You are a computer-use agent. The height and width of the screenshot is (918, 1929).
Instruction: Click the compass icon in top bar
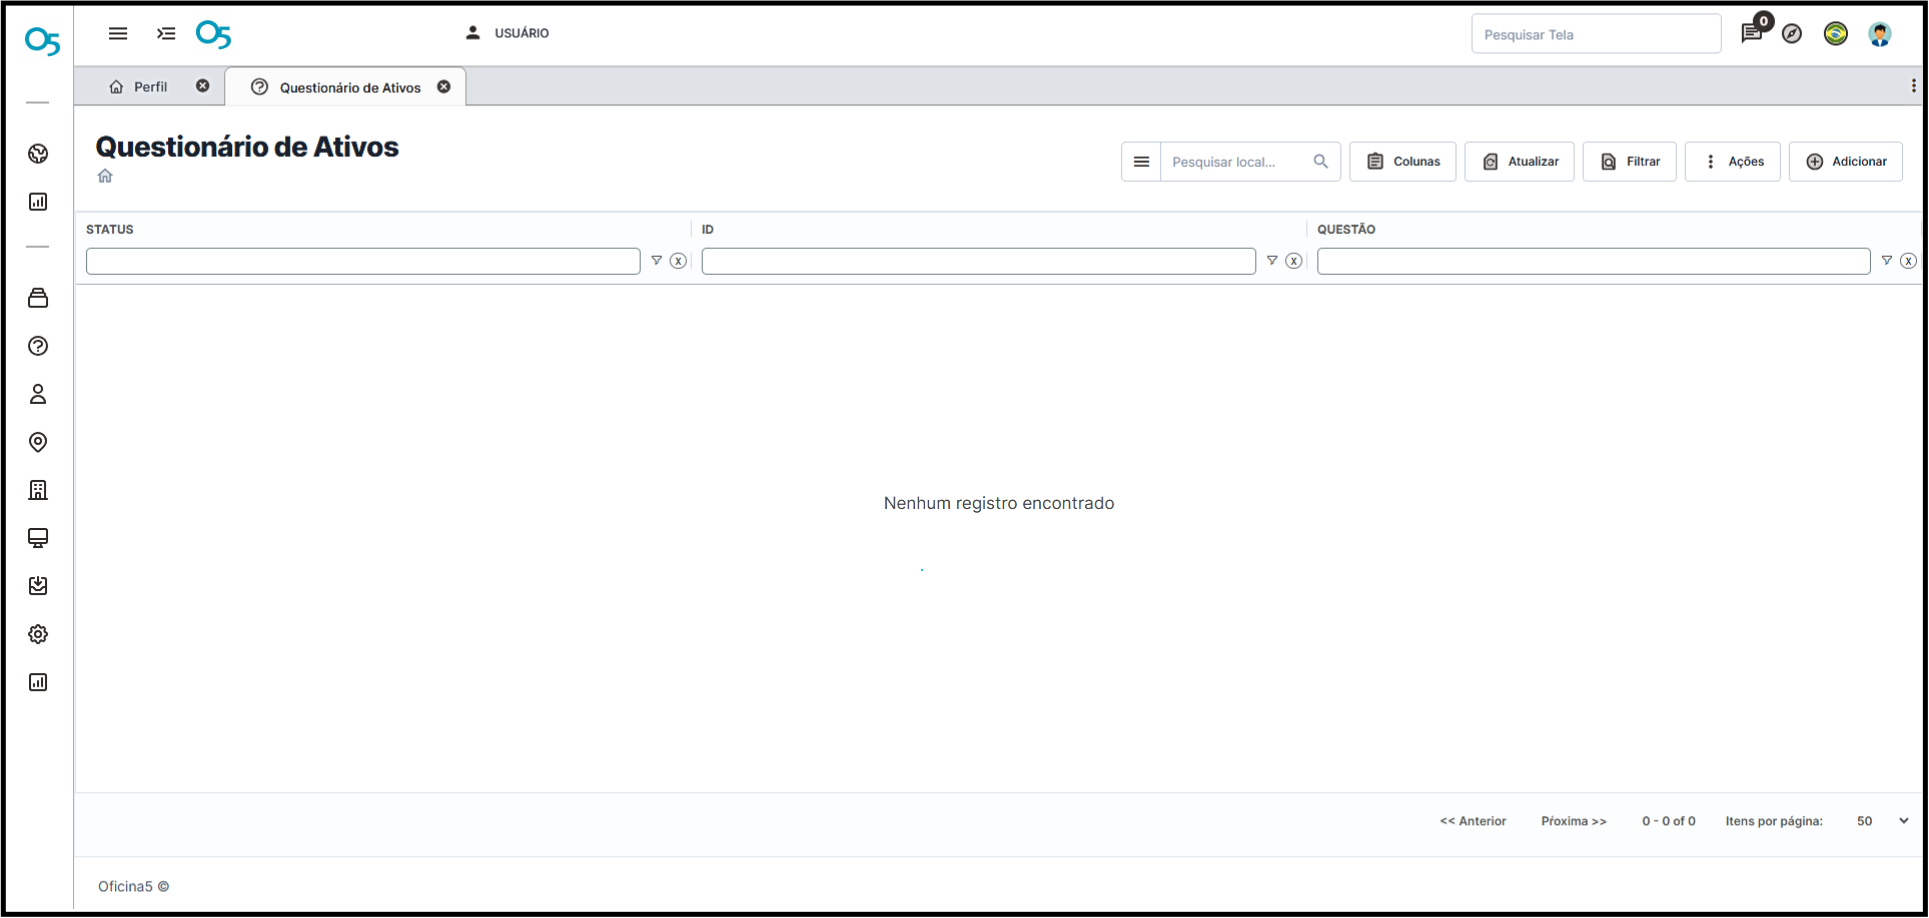[1792, 34]
